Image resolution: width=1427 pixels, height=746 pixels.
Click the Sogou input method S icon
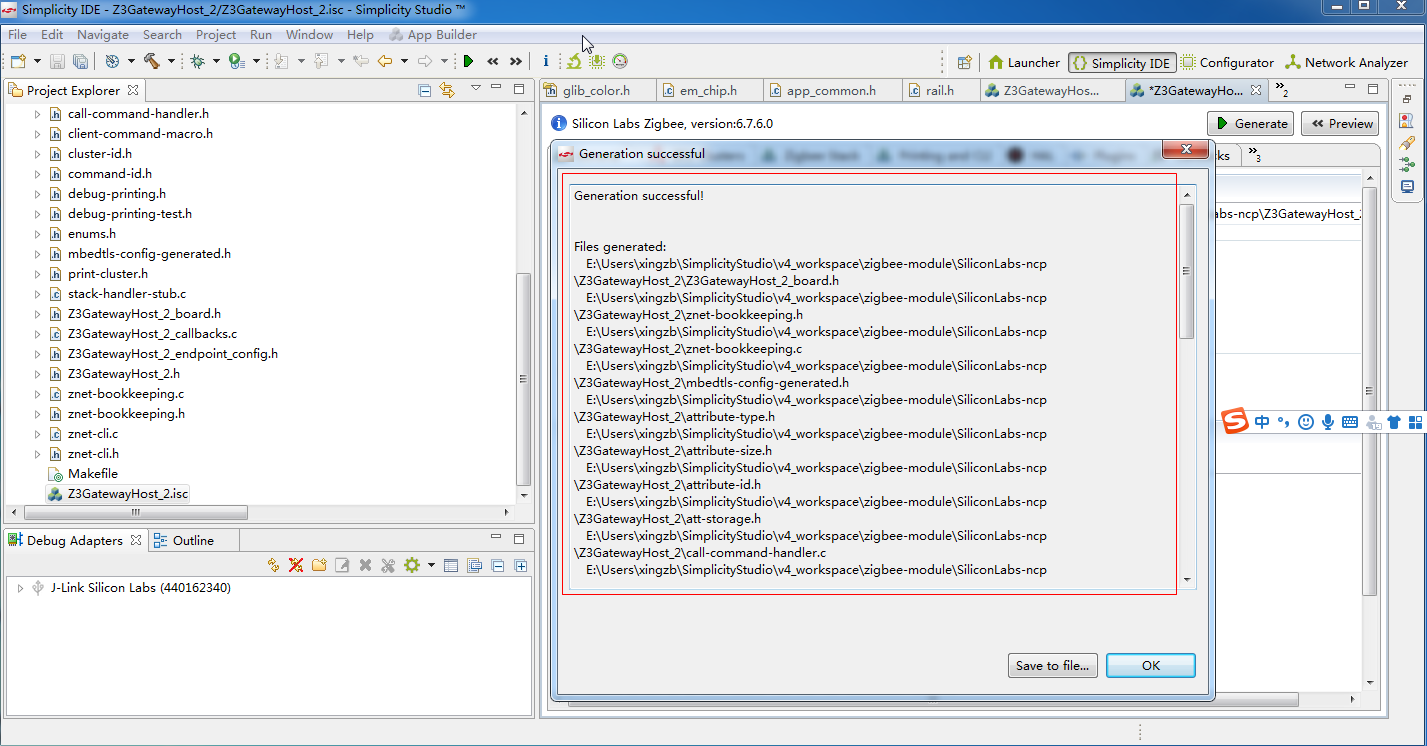click(x=1237, y=422)
